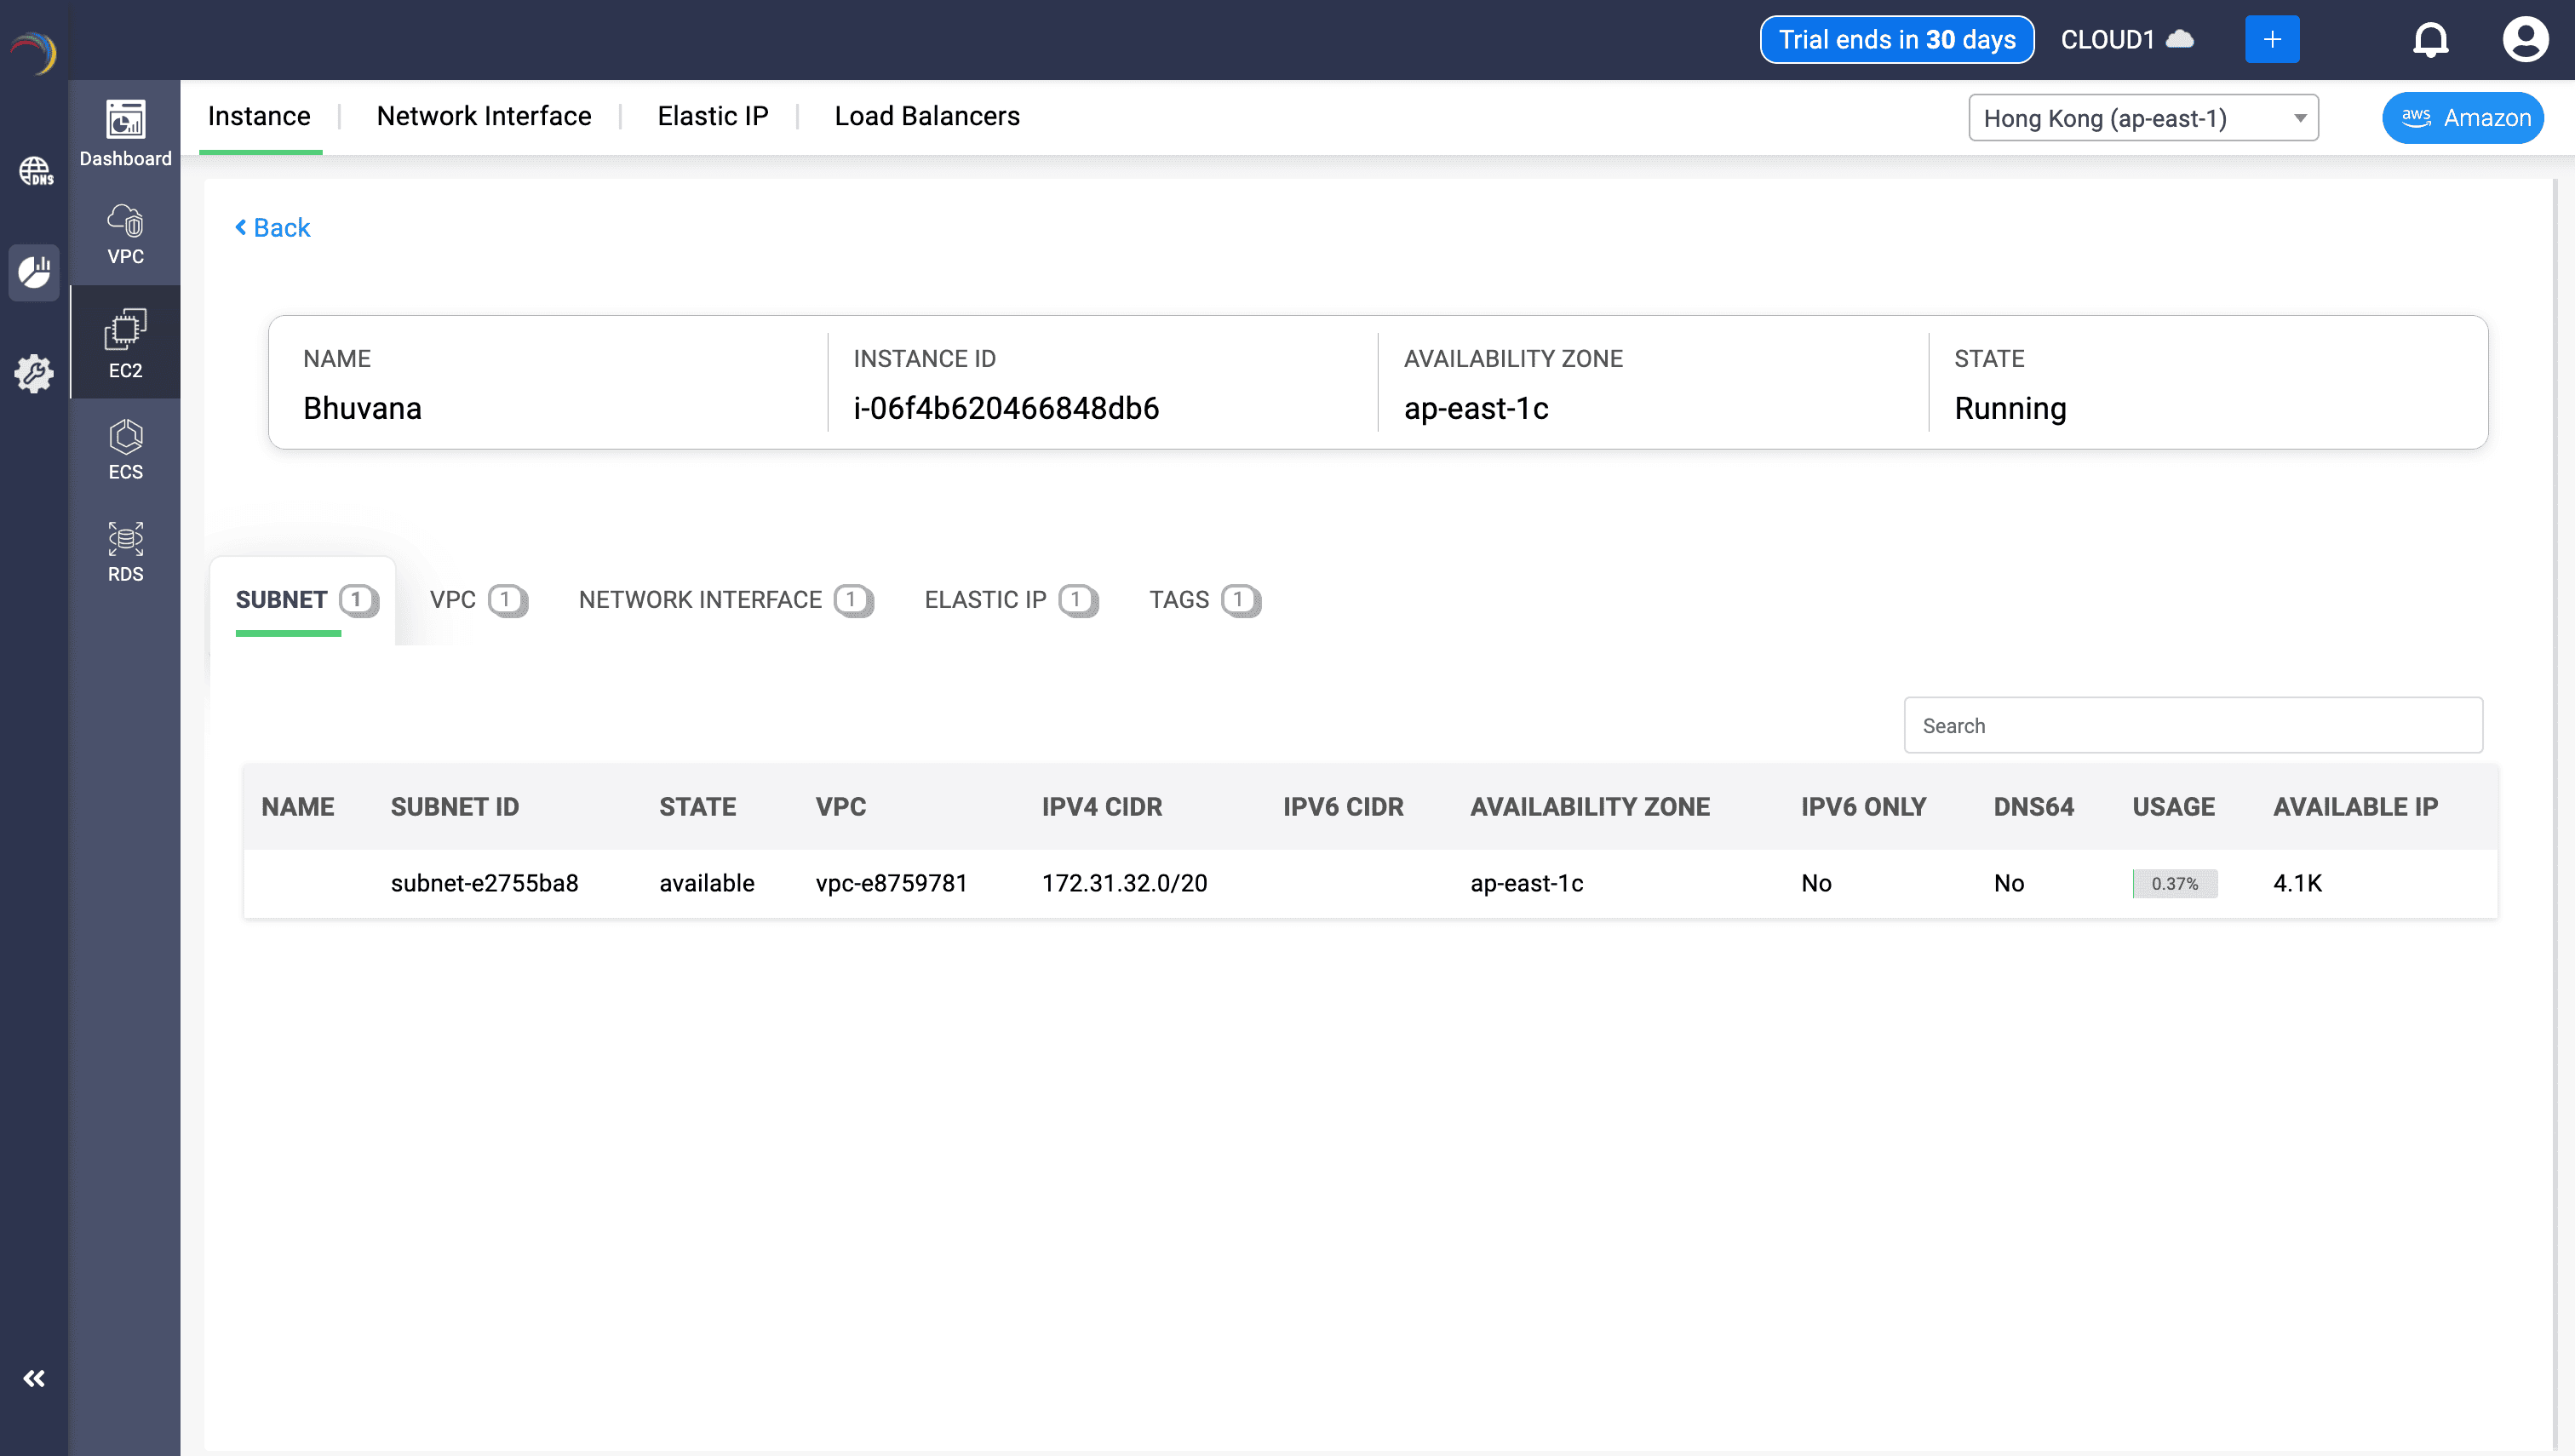Click the Amazon AWS provider button
This screenshot has width=2575, height=1456.
[x=2463, y=118]
